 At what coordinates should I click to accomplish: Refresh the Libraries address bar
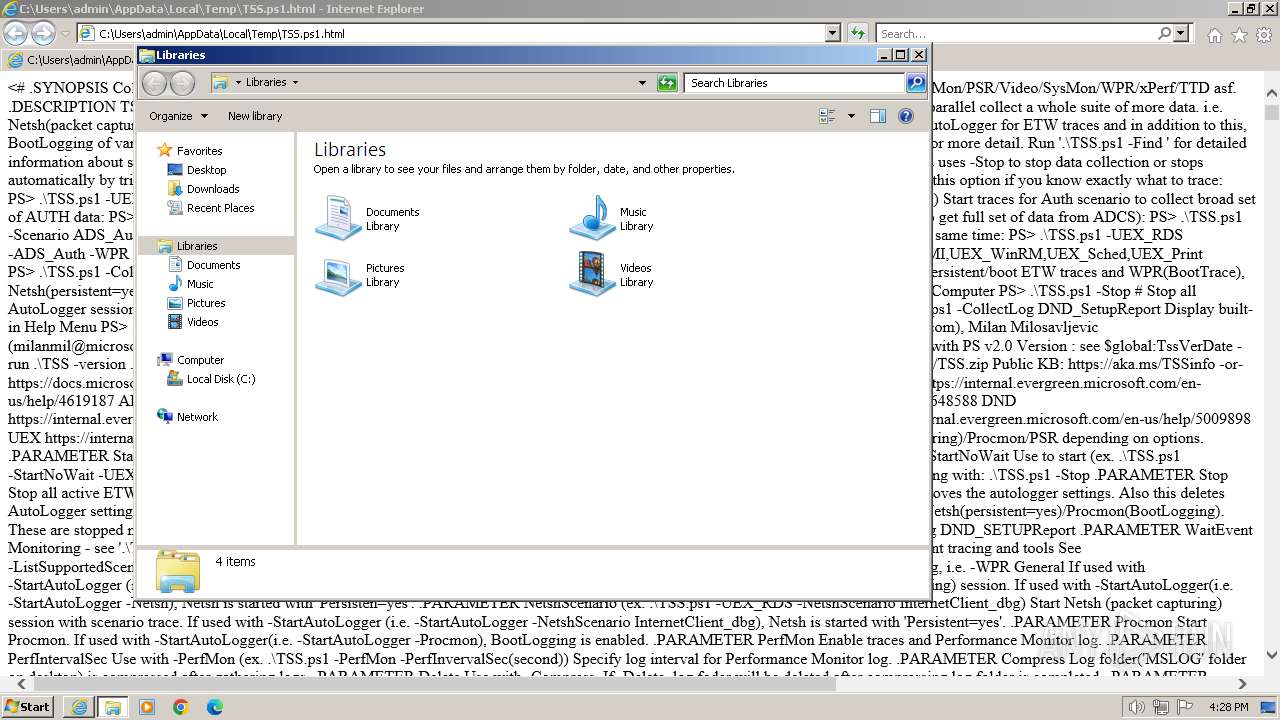tap(667, 83)
